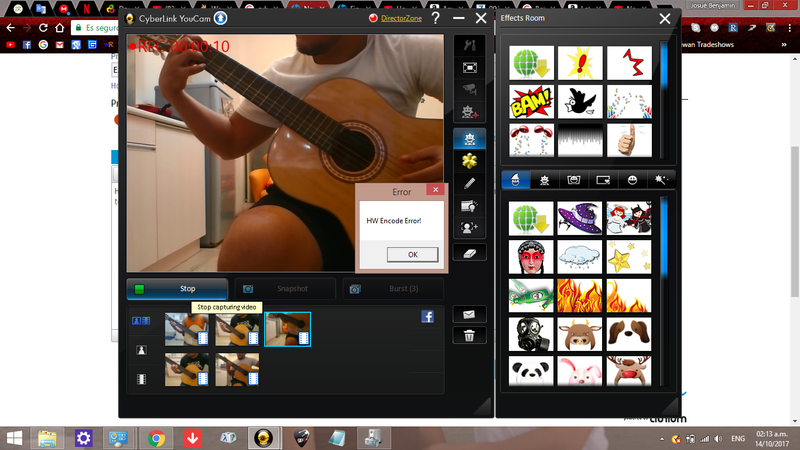Share to Facebook via the Facebook icon

[427, 316]
